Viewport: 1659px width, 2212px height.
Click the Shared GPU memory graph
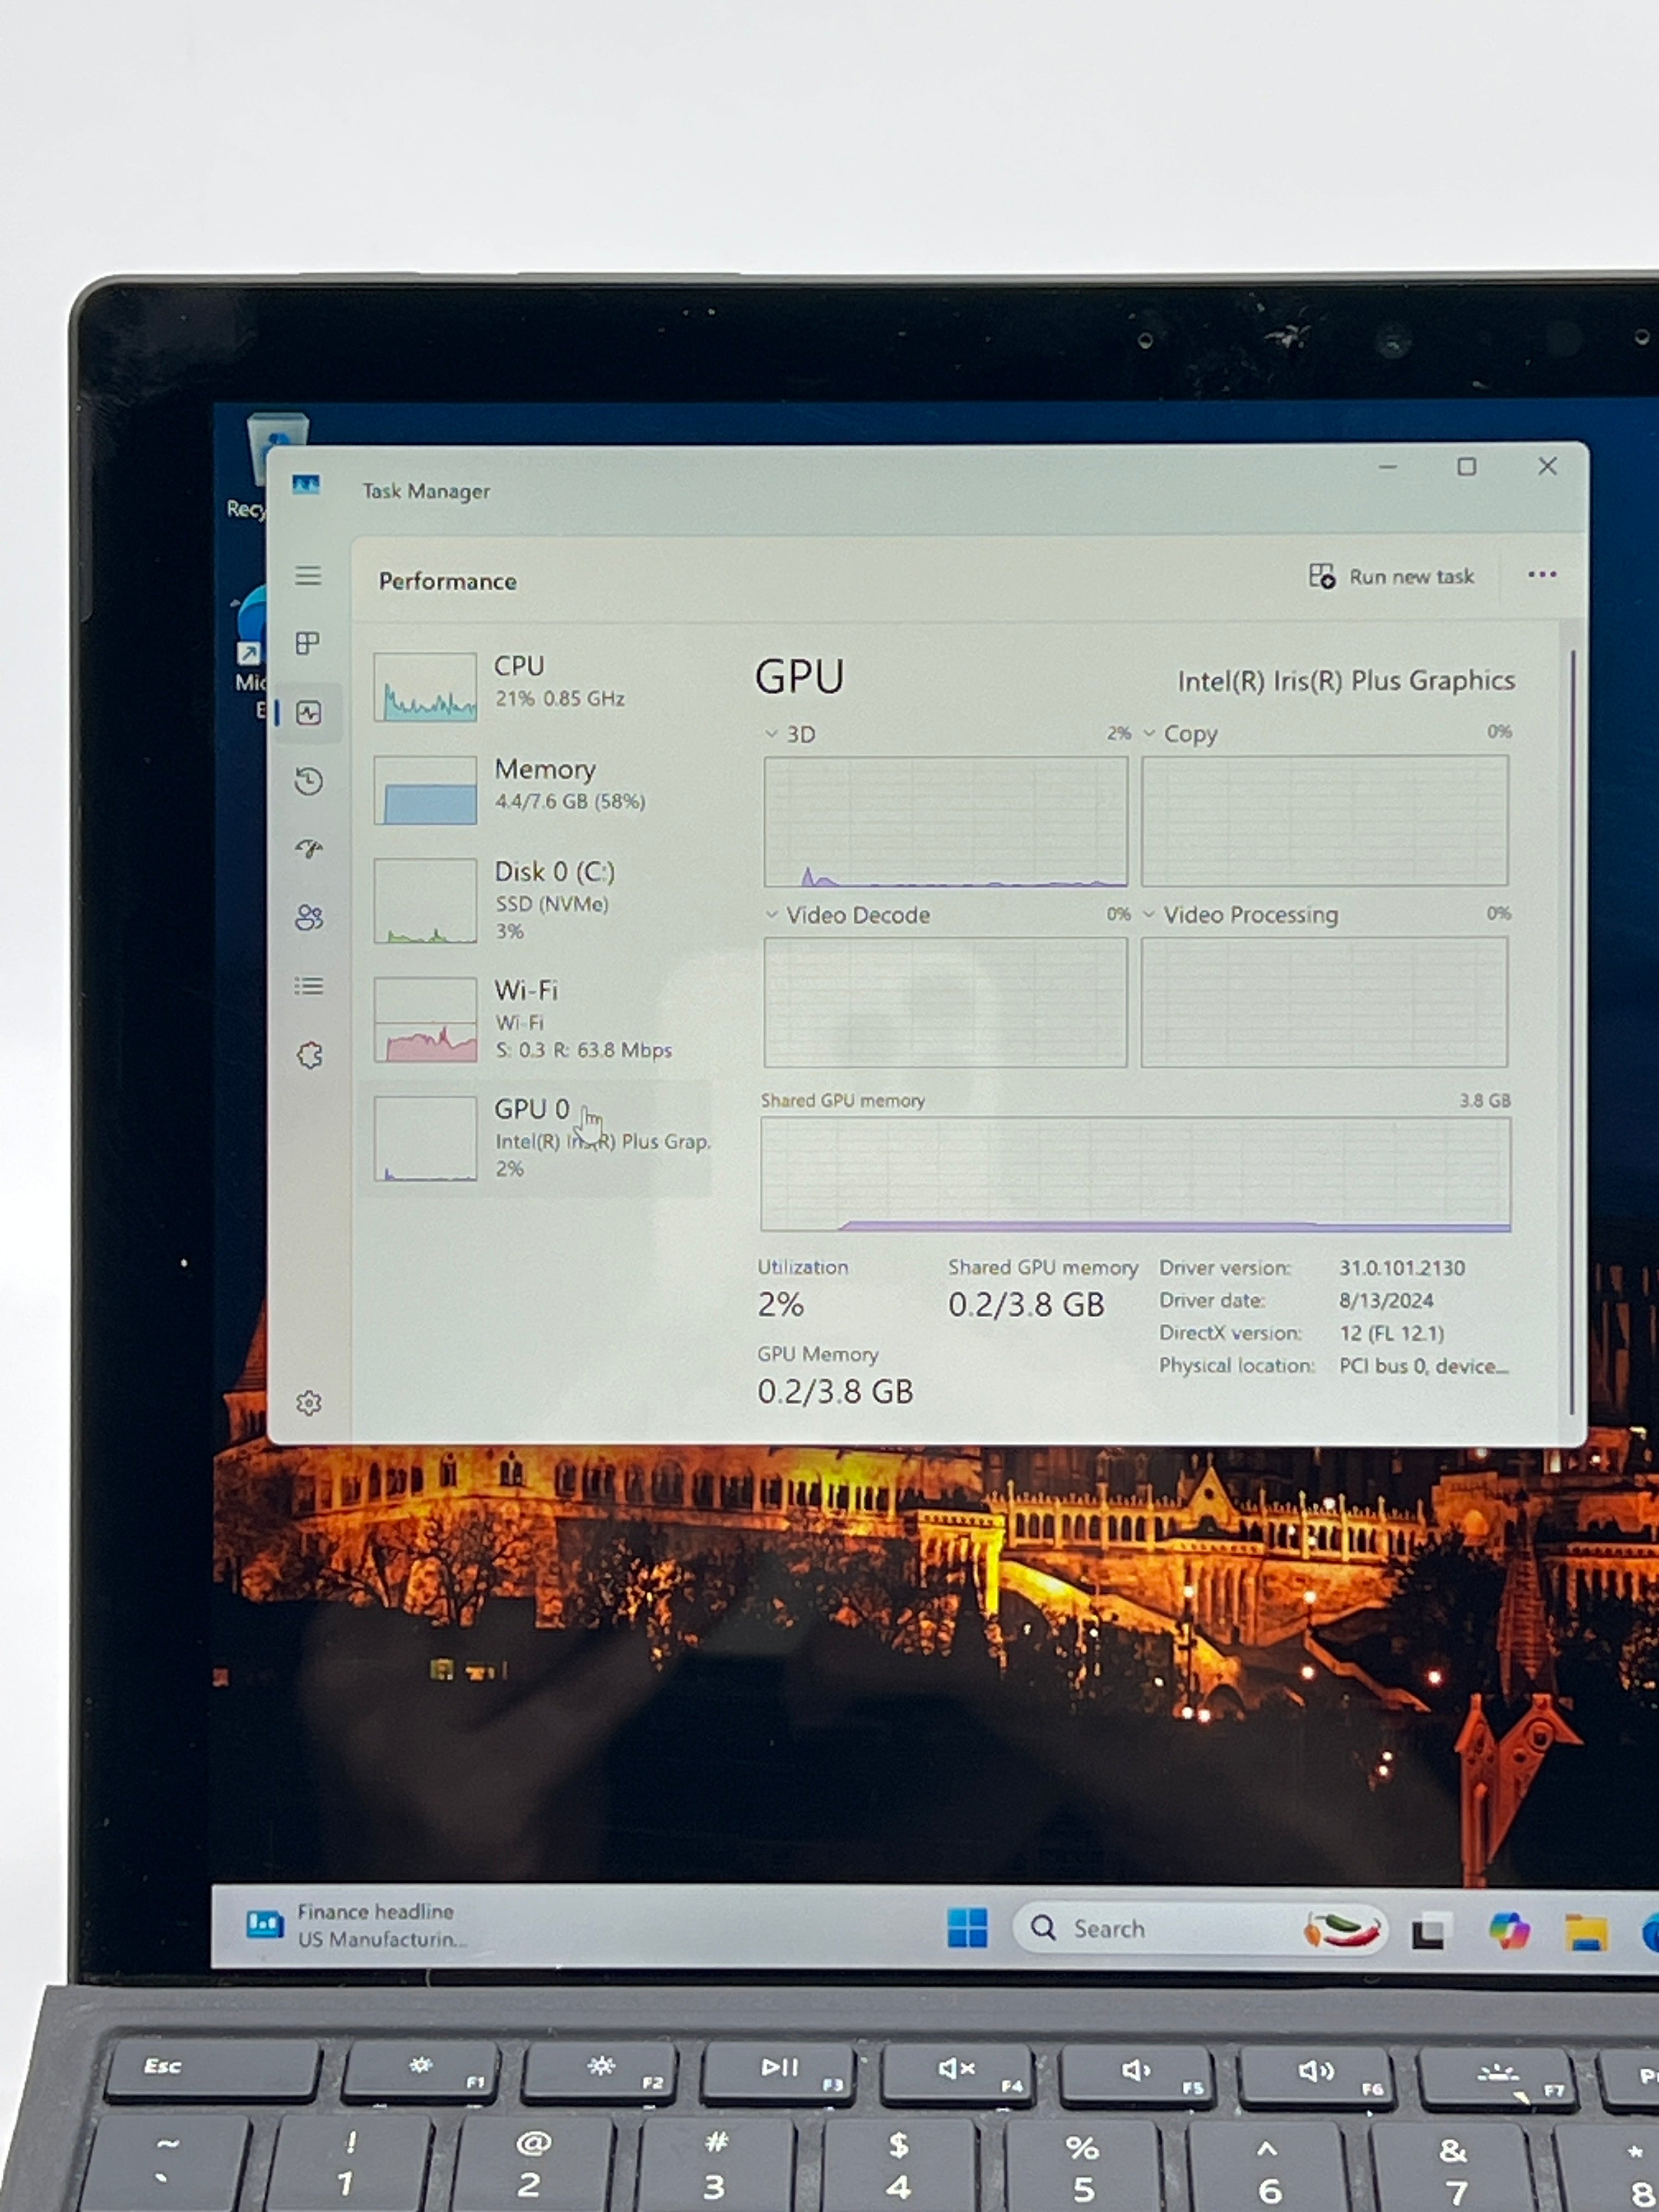[1136, 1174]
